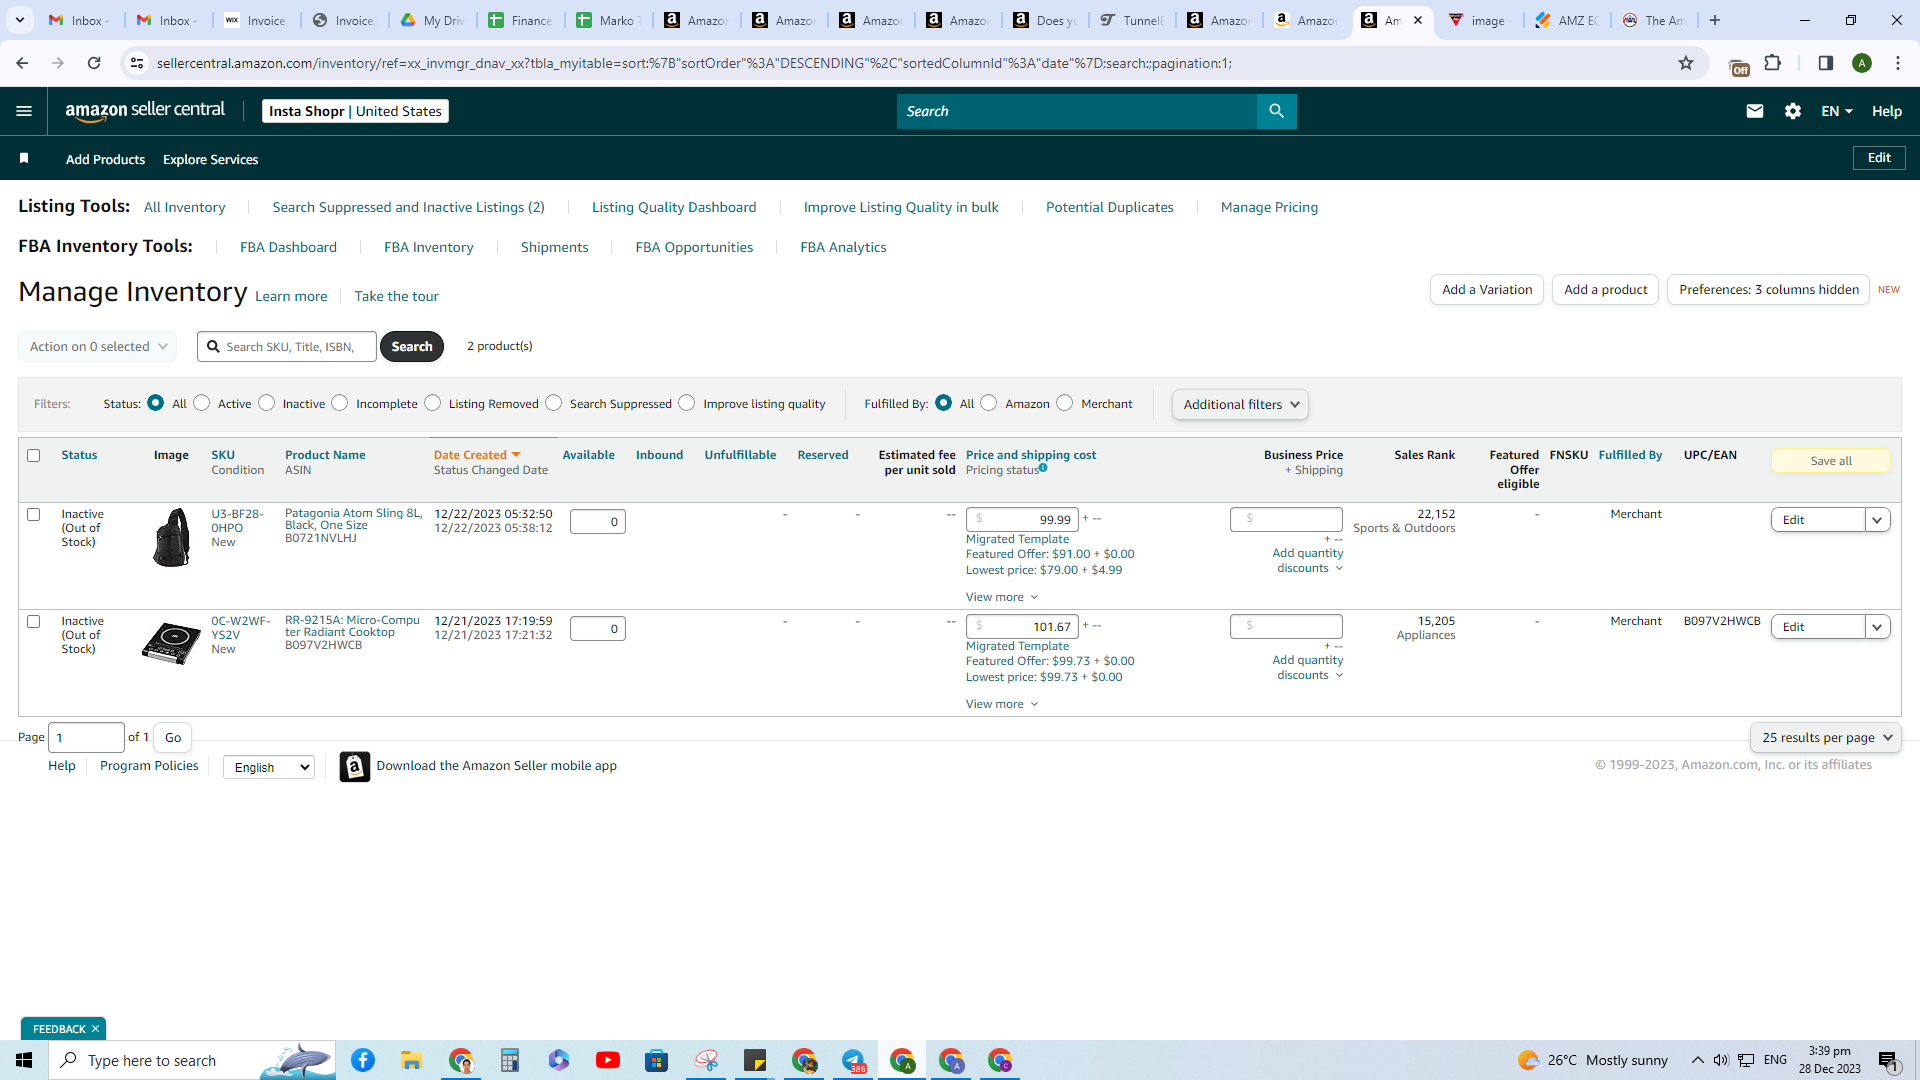Open Listing Quality Dashboard

pos(674,207)
